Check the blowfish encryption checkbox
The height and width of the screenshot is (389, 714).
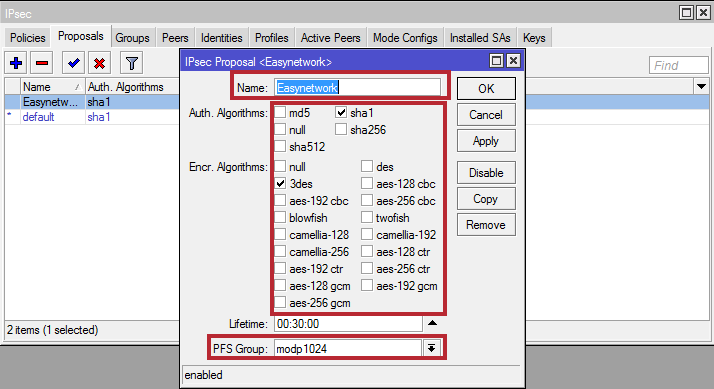click(280, 218)
